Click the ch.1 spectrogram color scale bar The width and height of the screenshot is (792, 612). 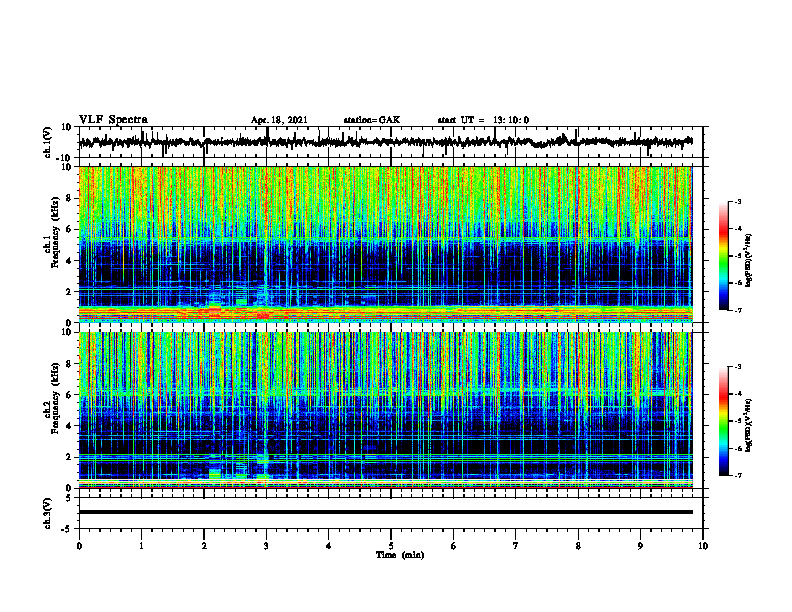[x=723, y=256]
